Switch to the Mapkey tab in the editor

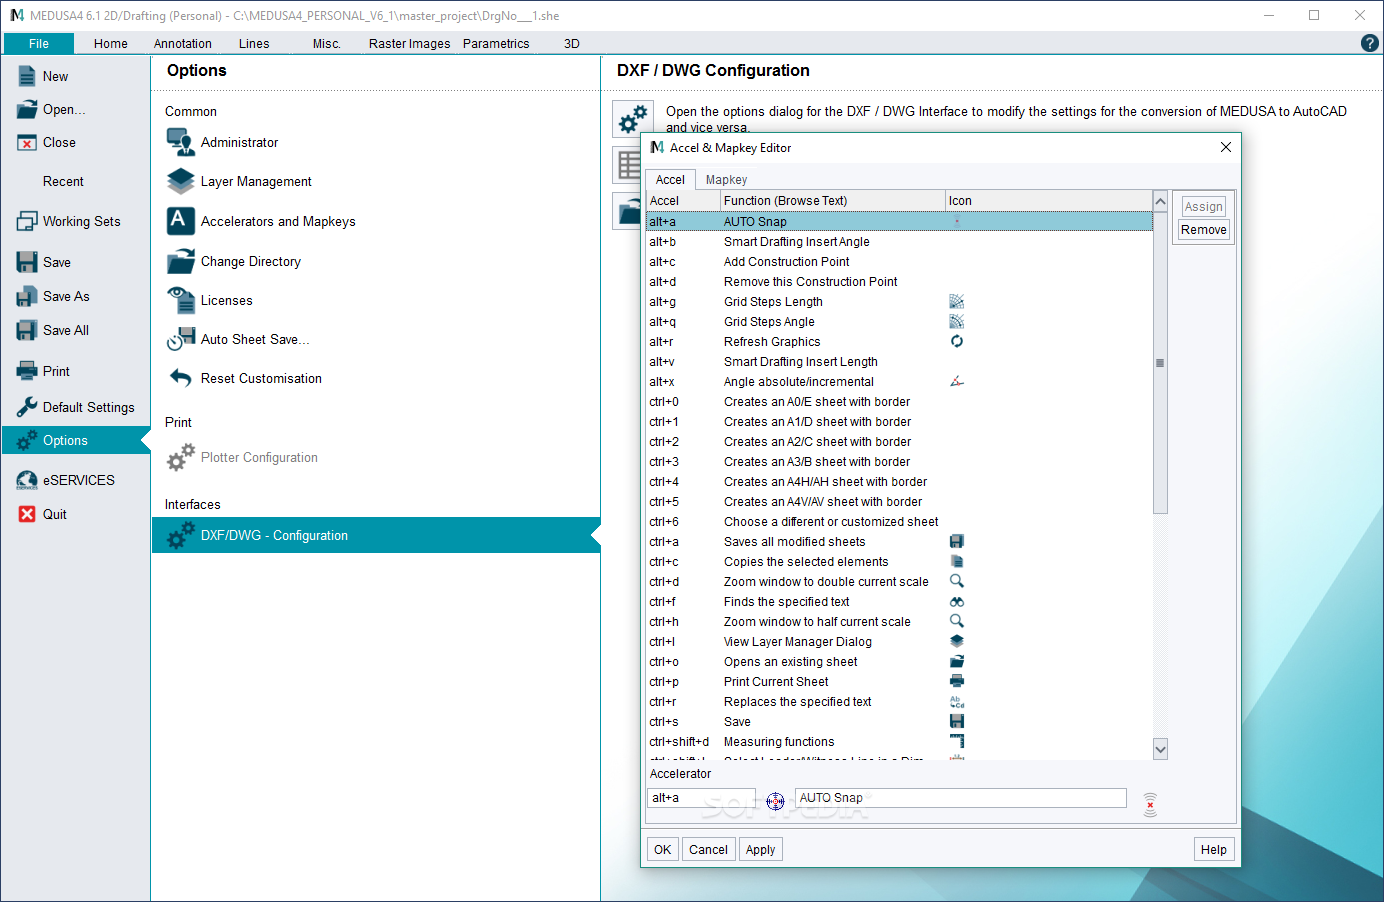point(726,180)
